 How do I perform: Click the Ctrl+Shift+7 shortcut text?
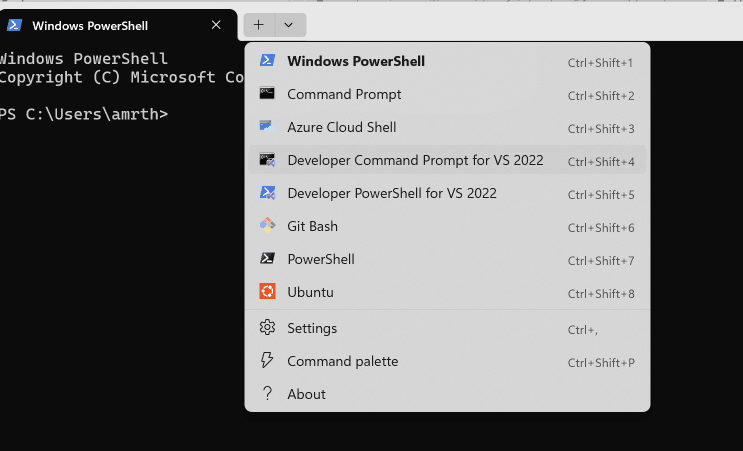(601, 261)
